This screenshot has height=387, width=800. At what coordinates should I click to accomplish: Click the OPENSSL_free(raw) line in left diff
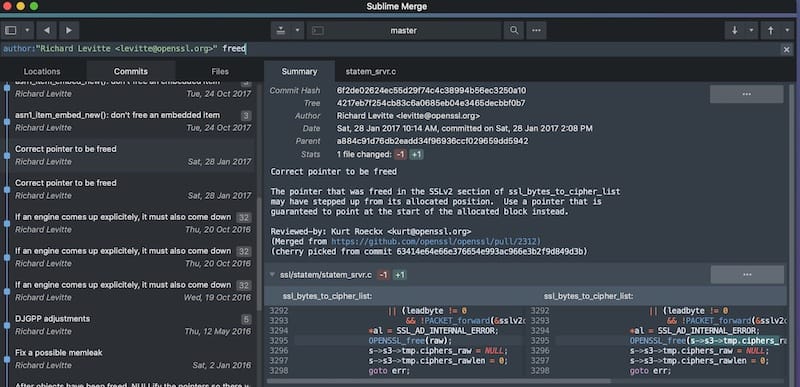410,341
